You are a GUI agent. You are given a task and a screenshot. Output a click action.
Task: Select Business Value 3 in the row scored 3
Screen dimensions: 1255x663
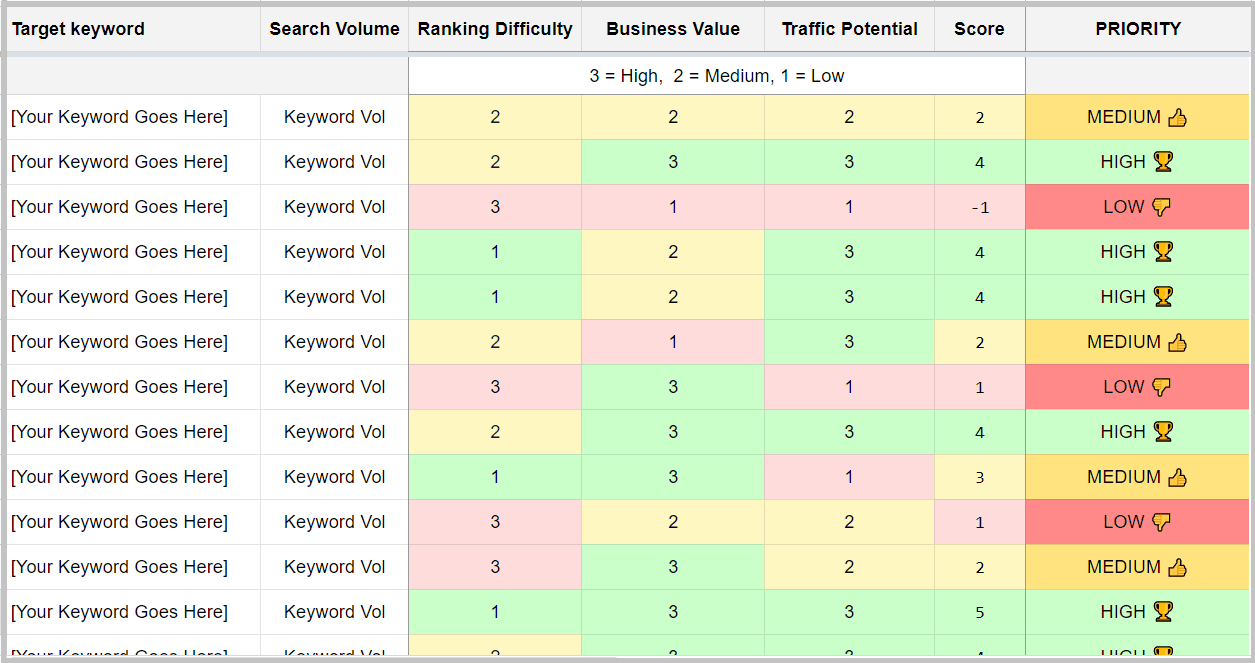tap(673, 477)
